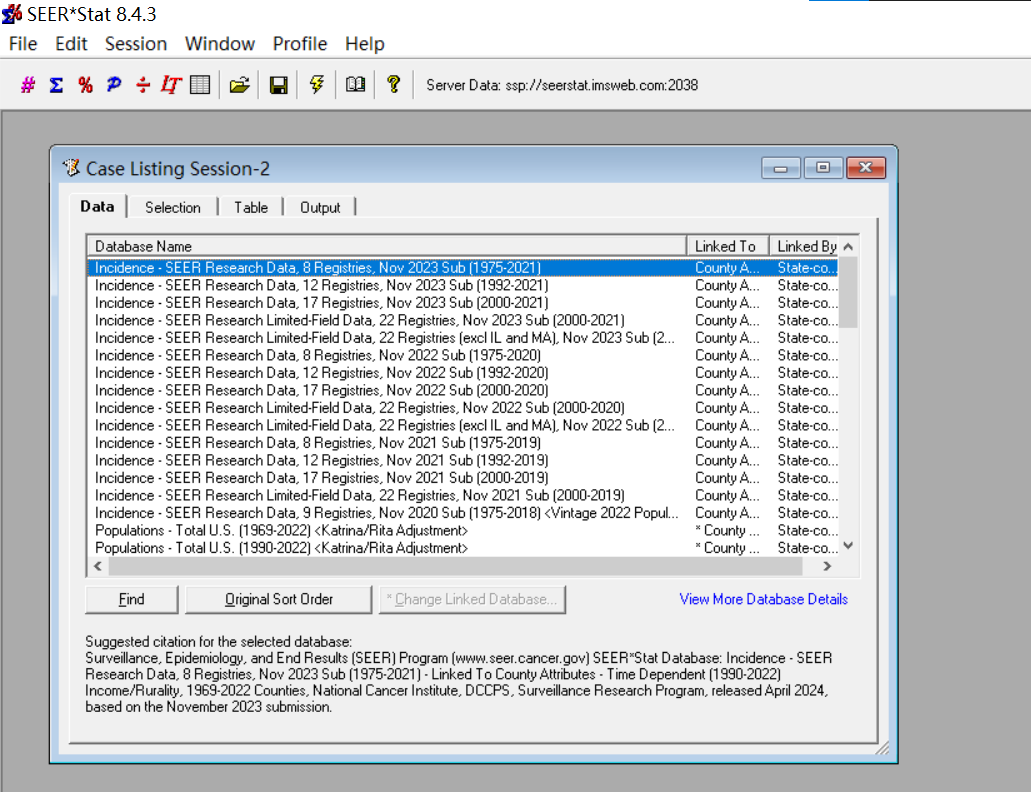Screen dimensions: 1031x792
Task: Click the Execute lightning bolt icon
Action: [x=317, y=85]
